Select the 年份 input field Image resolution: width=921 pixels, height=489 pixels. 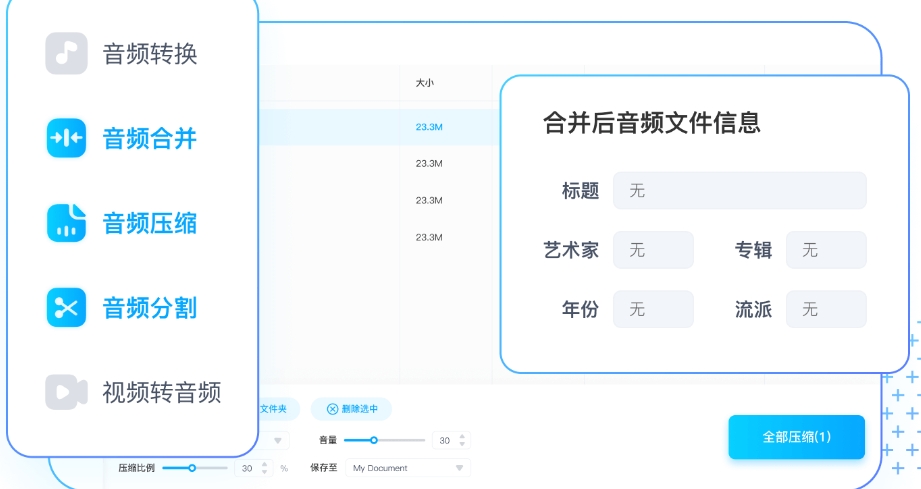[653, 309]
